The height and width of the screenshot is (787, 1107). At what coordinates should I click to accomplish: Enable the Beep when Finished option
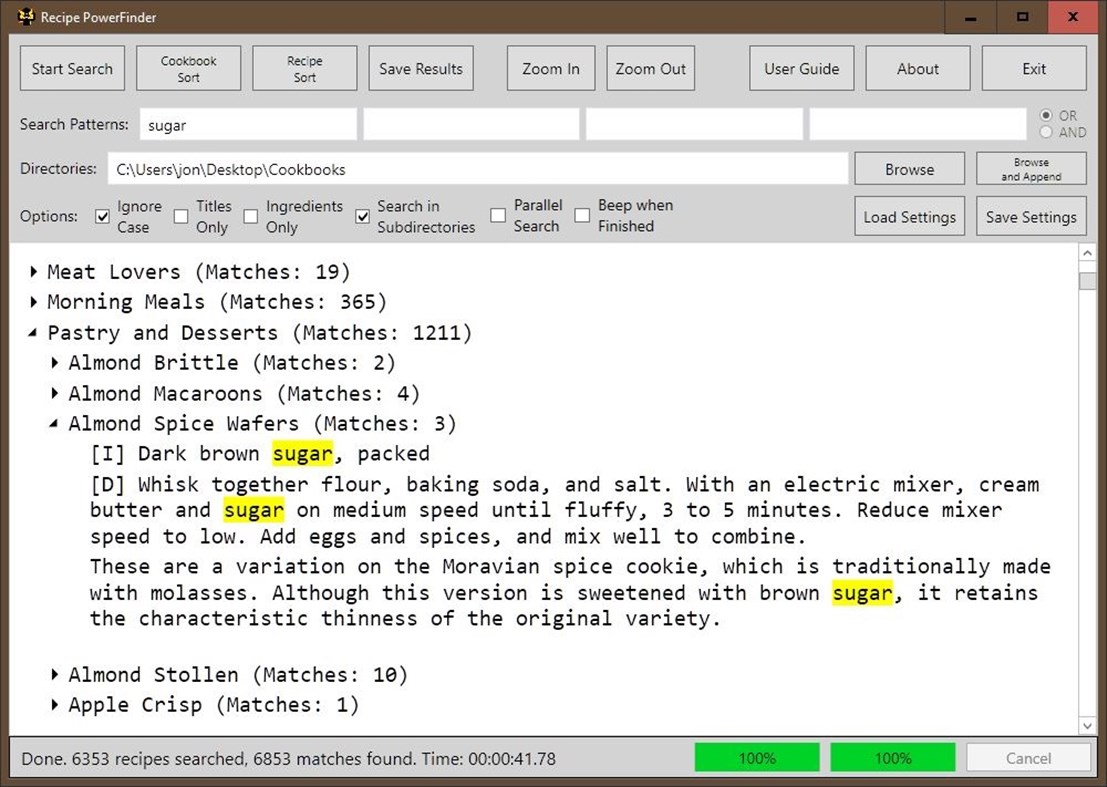[x=582, y=216]
